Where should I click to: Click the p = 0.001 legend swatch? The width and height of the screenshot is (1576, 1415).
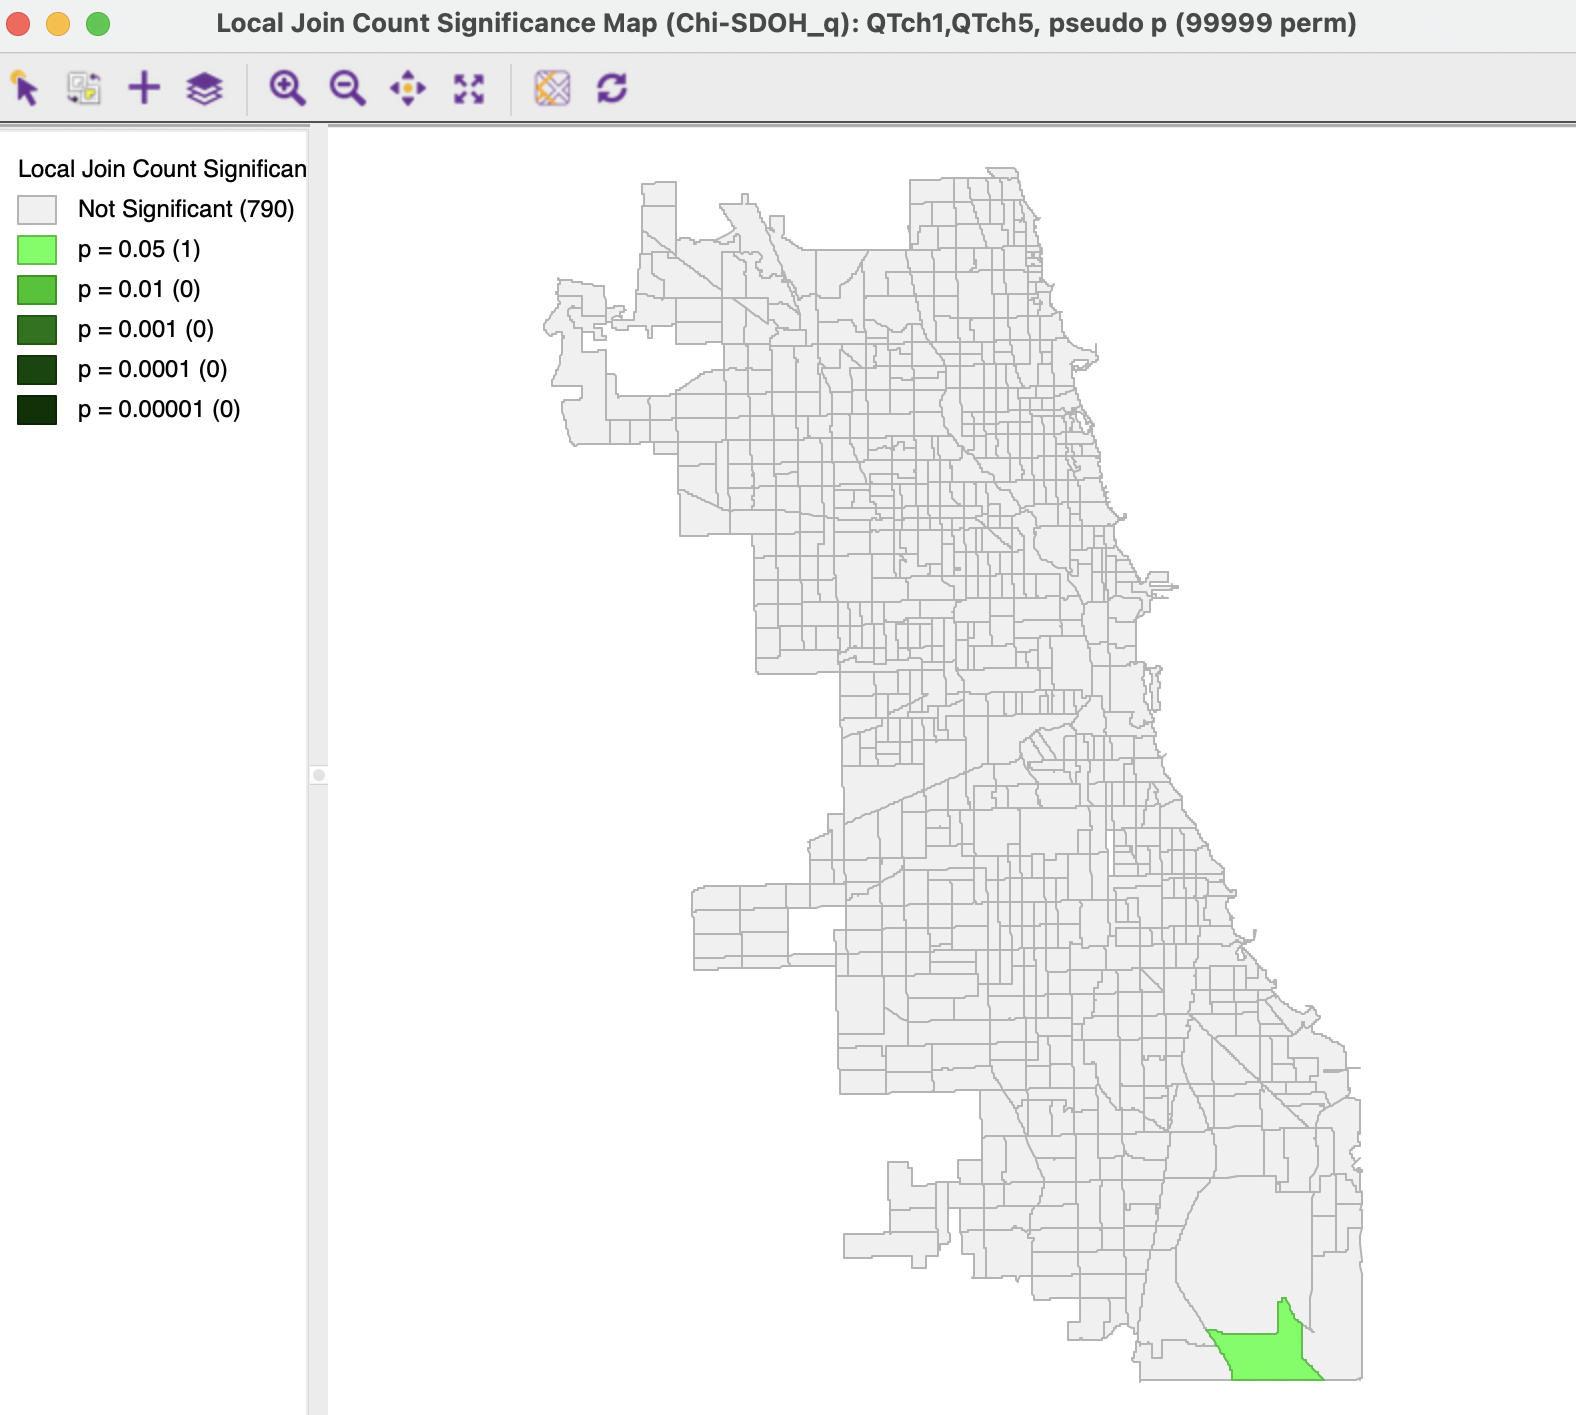[37, 329]
